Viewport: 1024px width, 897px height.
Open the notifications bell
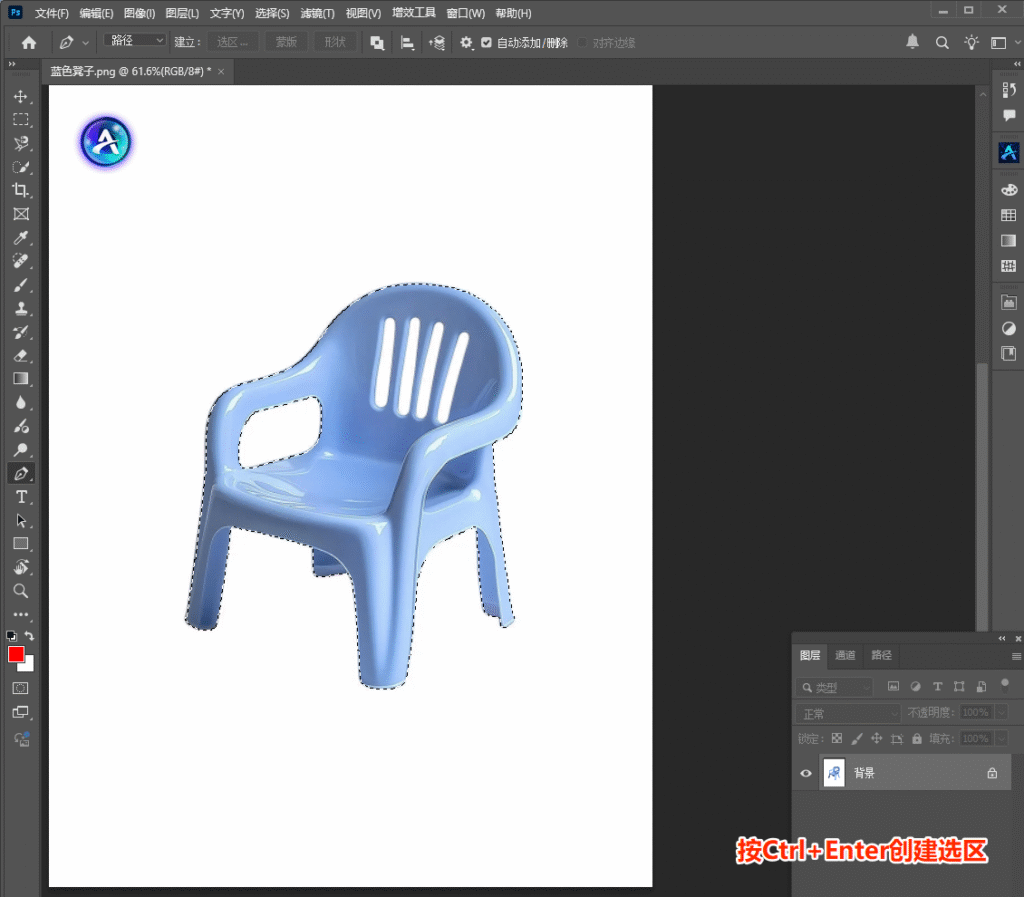pyautogui.click(x=912, y=42)
